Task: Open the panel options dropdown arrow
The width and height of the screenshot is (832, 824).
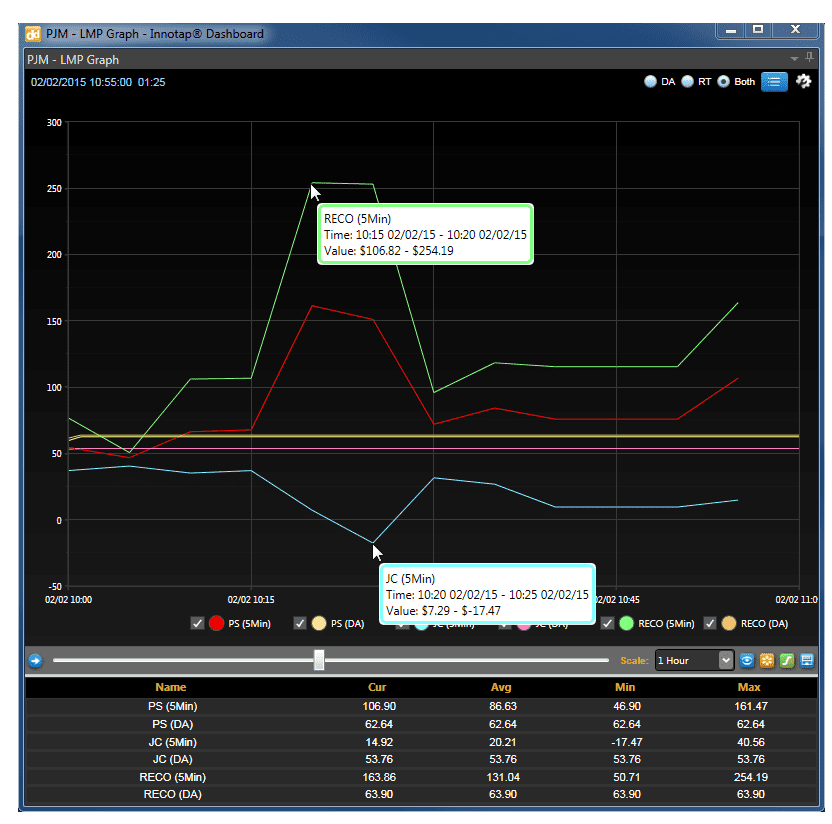Action: 794,58
